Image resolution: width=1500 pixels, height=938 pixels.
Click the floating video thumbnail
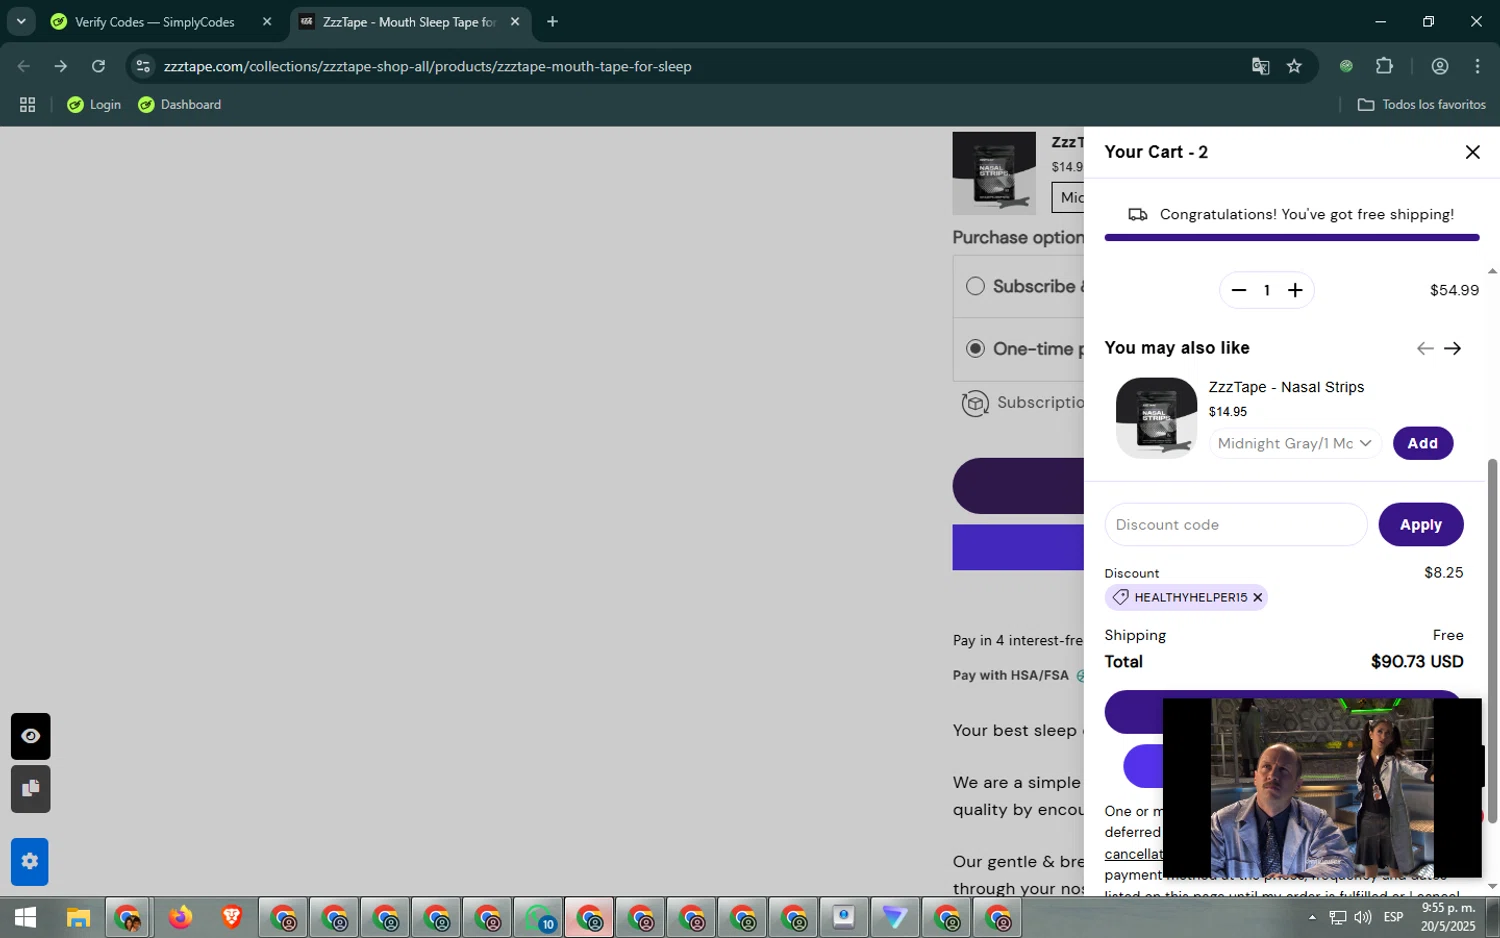(x=1322, y=788)
